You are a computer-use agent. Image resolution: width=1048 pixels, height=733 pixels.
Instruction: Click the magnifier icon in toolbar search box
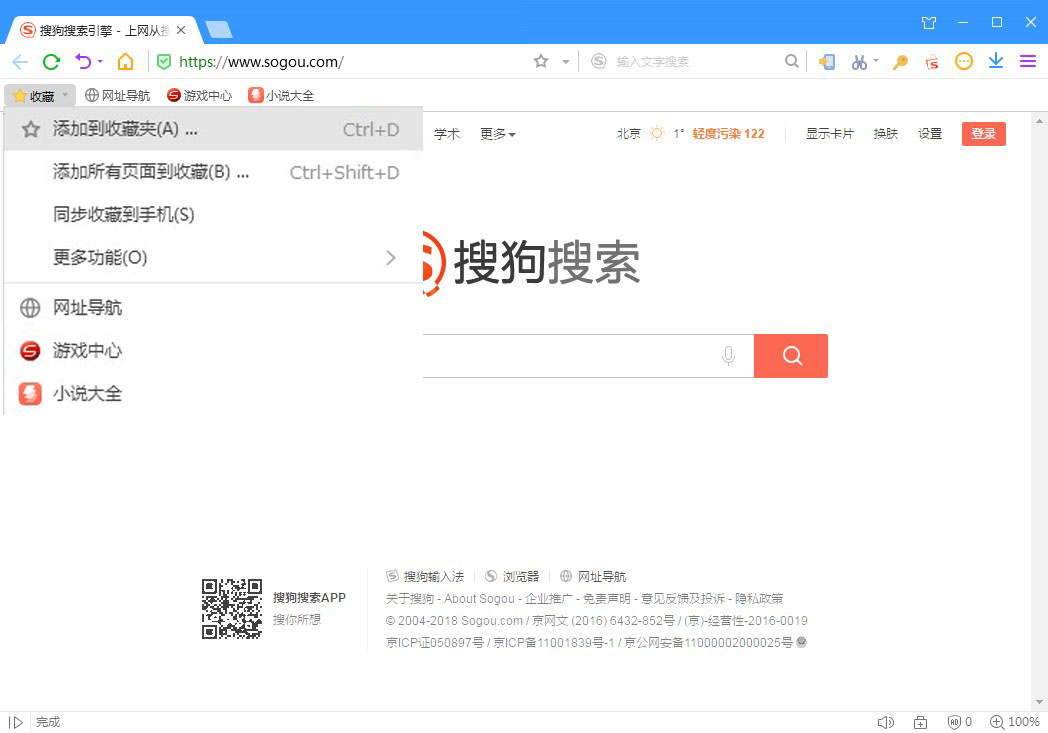click(x=791, y=61)
